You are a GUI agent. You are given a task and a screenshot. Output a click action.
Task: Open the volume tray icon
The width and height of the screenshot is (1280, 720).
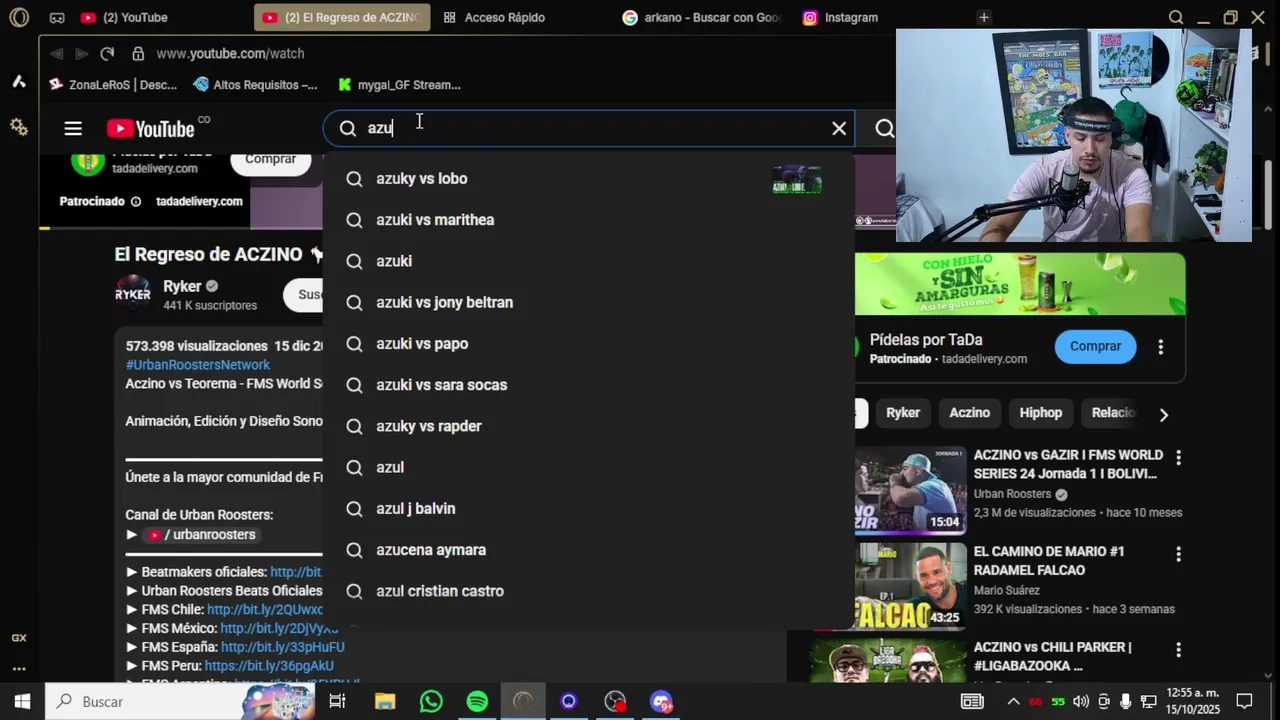(1080, 701)
